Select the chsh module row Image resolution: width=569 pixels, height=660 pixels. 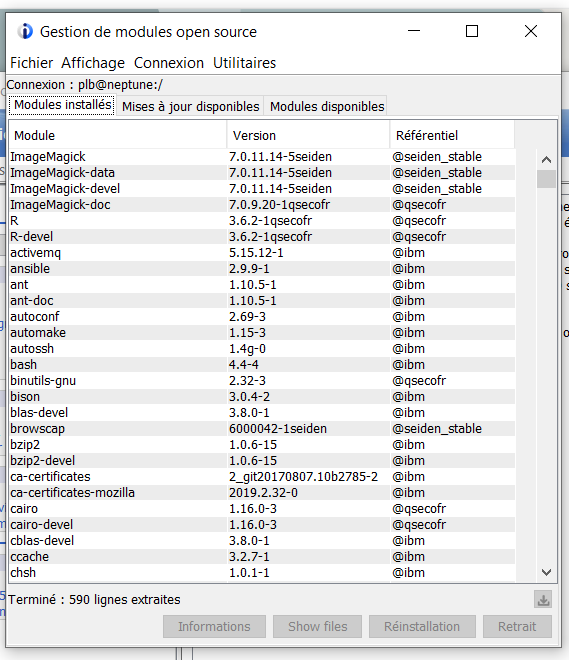pos(262,572)
